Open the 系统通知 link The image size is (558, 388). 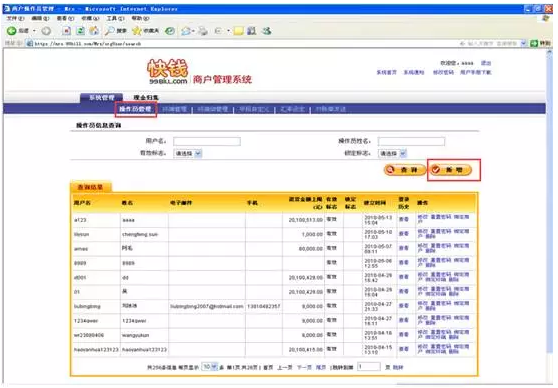414,72
